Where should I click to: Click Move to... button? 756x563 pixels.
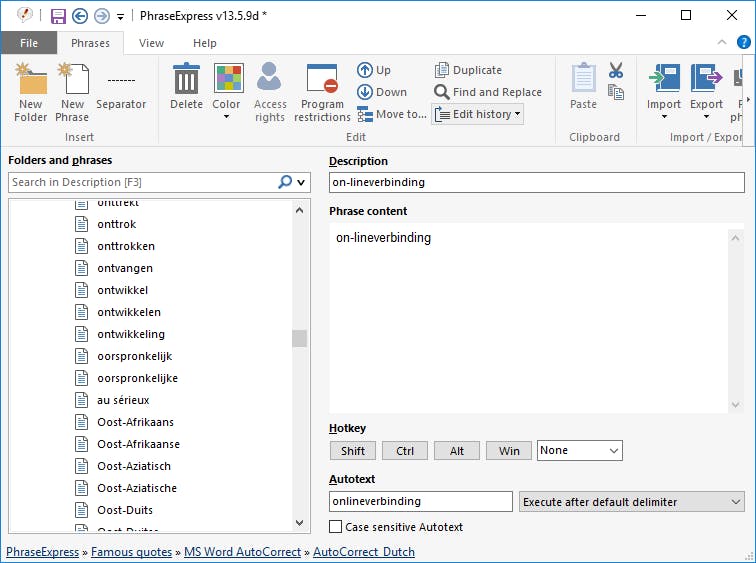pos(392,114)
